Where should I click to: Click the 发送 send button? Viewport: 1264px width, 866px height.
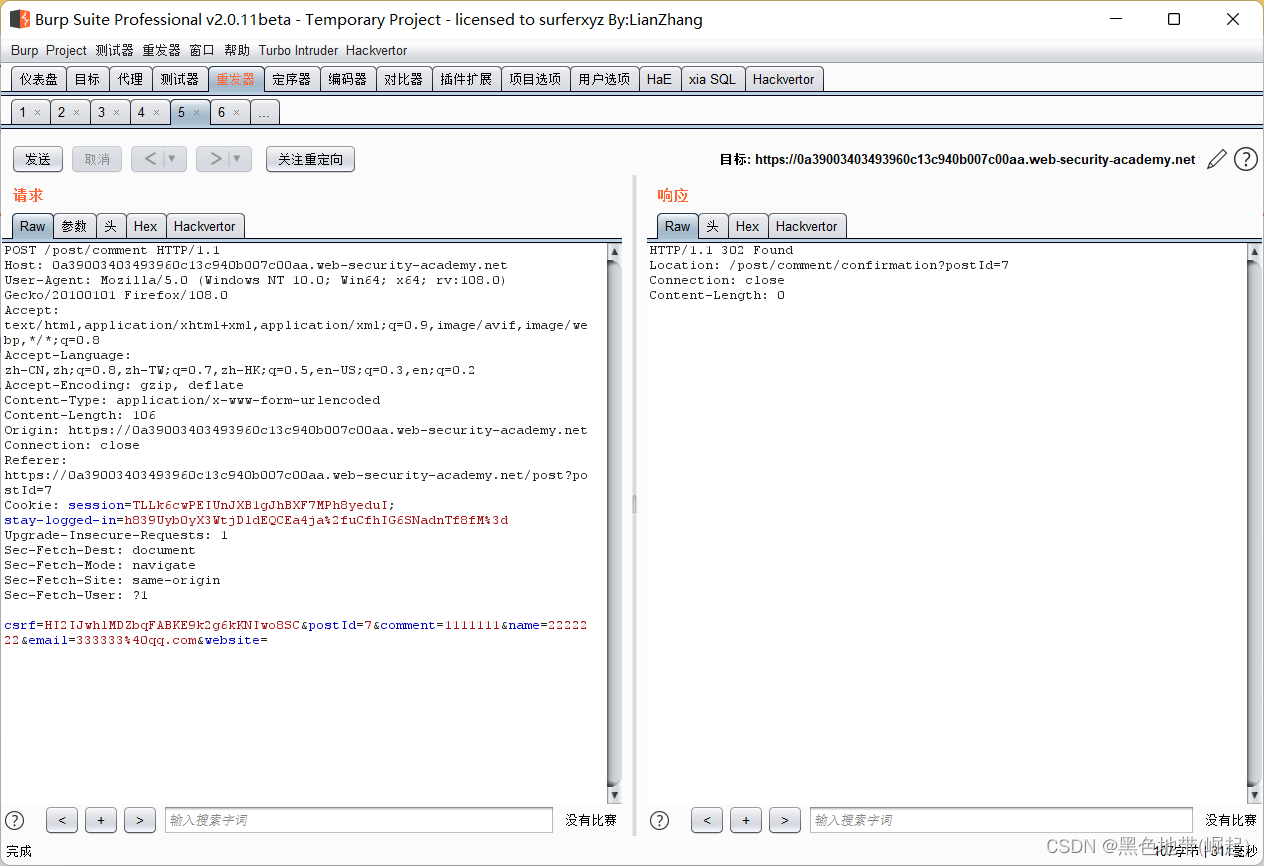tap(38, 159)
